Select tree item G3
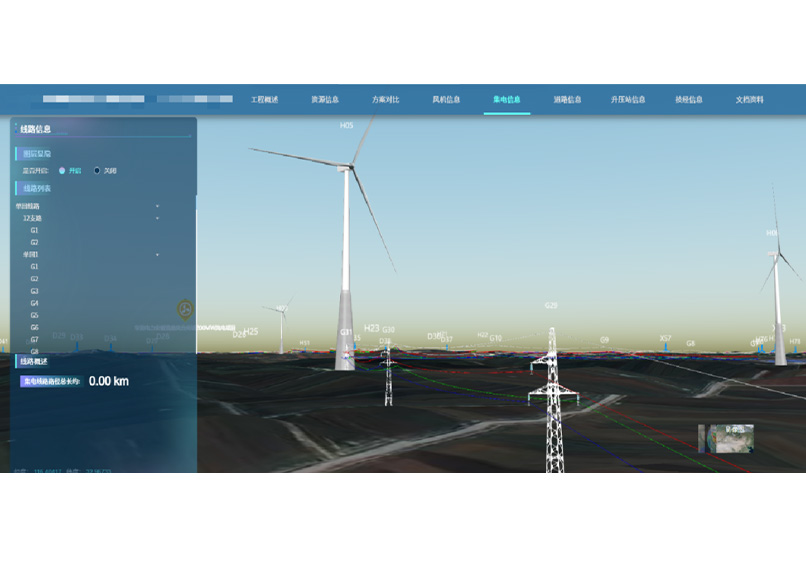 [34, 291]
